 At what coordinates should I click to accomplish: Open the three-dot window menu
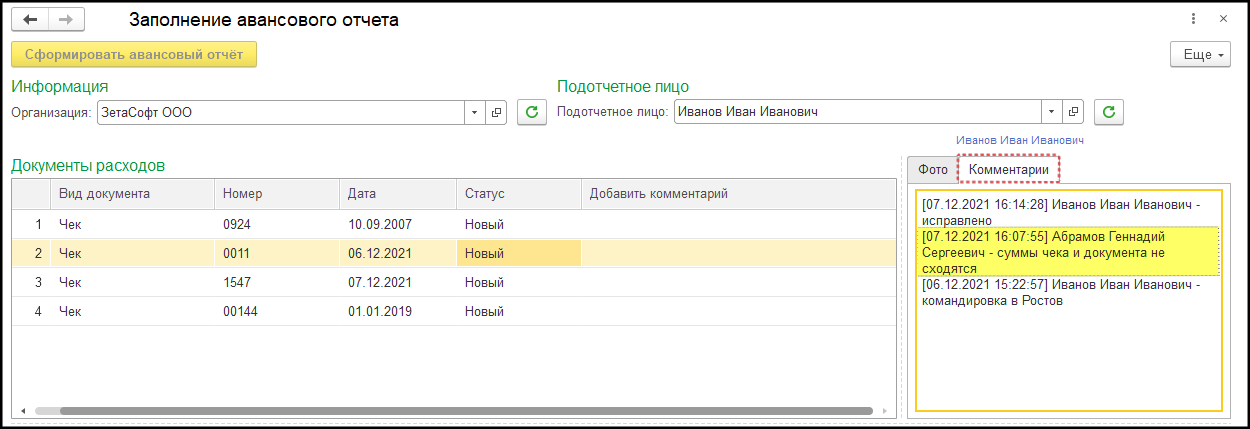(x=1193, y=19)
